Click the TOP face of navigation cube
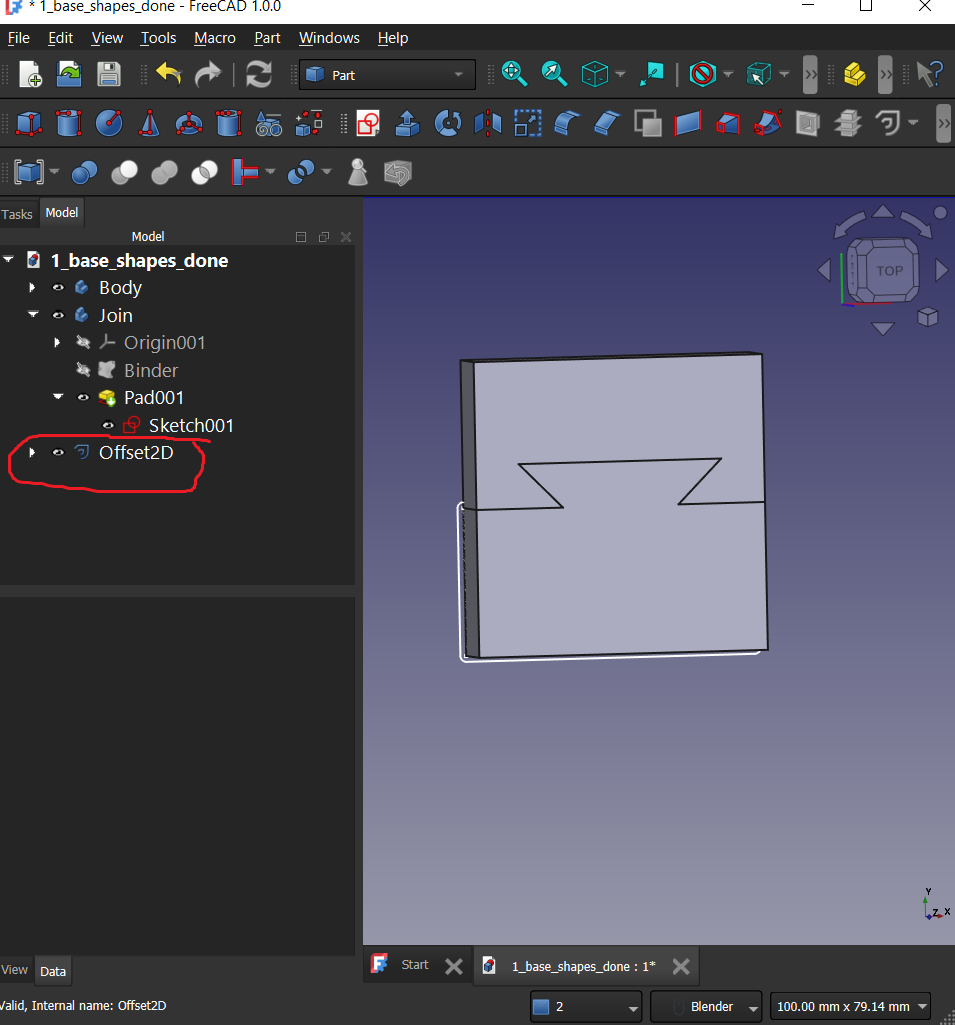 point(889,270)
